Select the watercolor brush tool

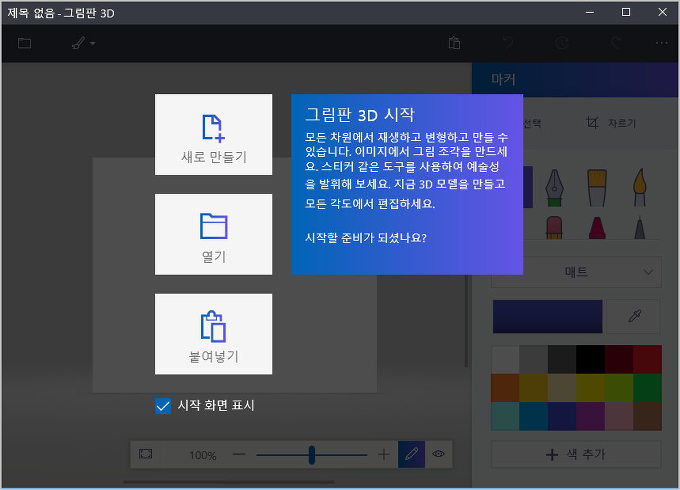(x=639, y=184)
